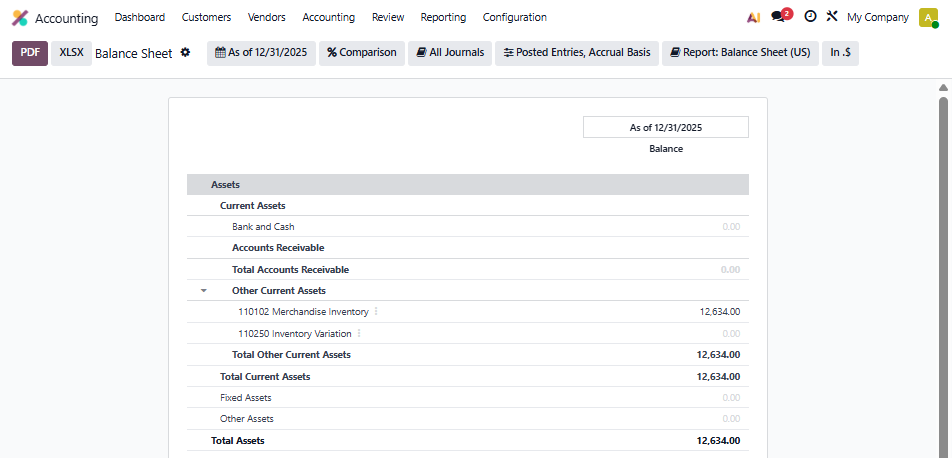Open the Report: Balance Sheet (US) selector
The height and width of the screenshot is (458, 952).
740,53
